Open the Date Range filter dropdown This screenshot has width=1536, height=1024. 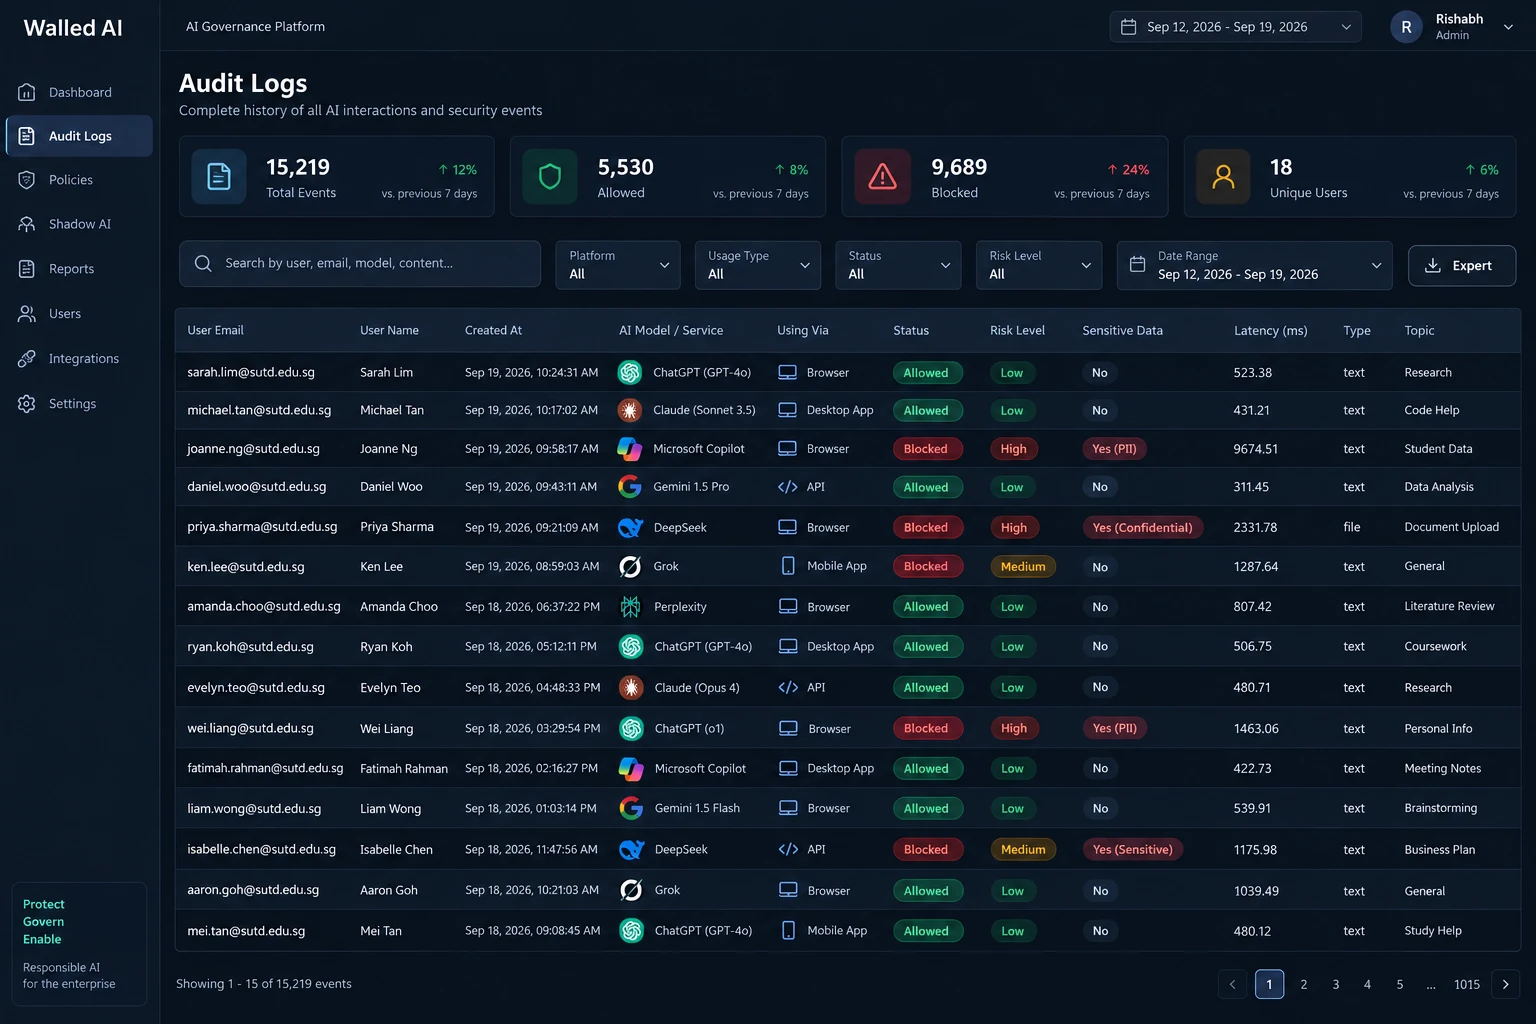[x=1254, y=265]
